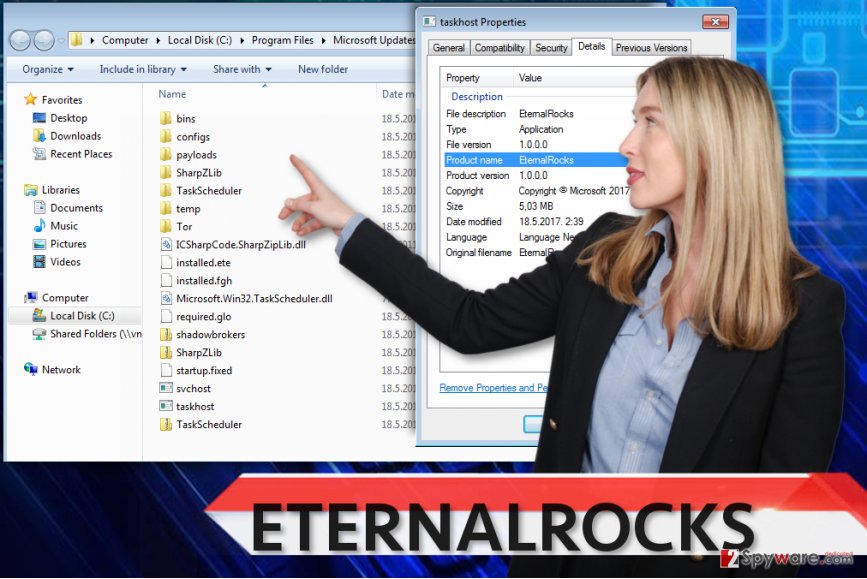Select the Details tab

tap(592, 46)
